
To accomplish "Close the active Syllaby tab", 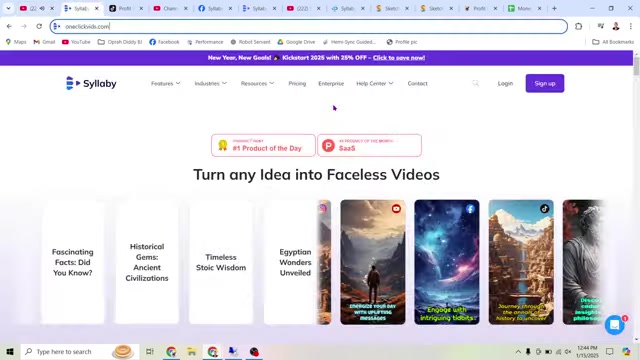I will coord(97,8).
